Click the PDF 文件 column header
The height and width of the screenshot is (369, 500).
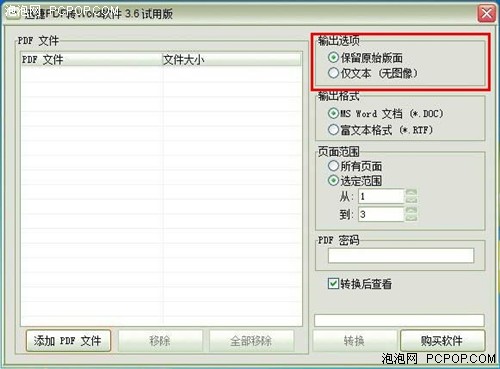click(x=91, y=60)
